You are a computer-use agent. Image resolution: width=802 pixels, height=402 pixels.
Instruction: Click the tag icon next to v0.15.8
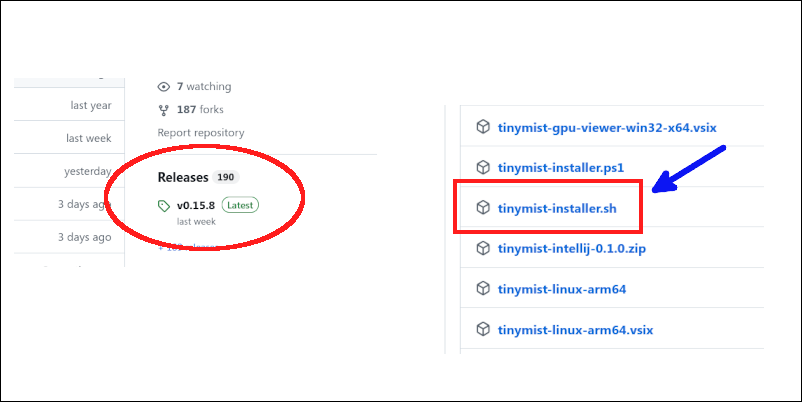[164, 206]
